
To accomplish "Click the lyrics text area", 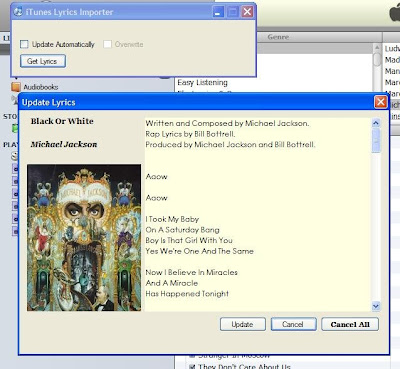I will 258,215.
